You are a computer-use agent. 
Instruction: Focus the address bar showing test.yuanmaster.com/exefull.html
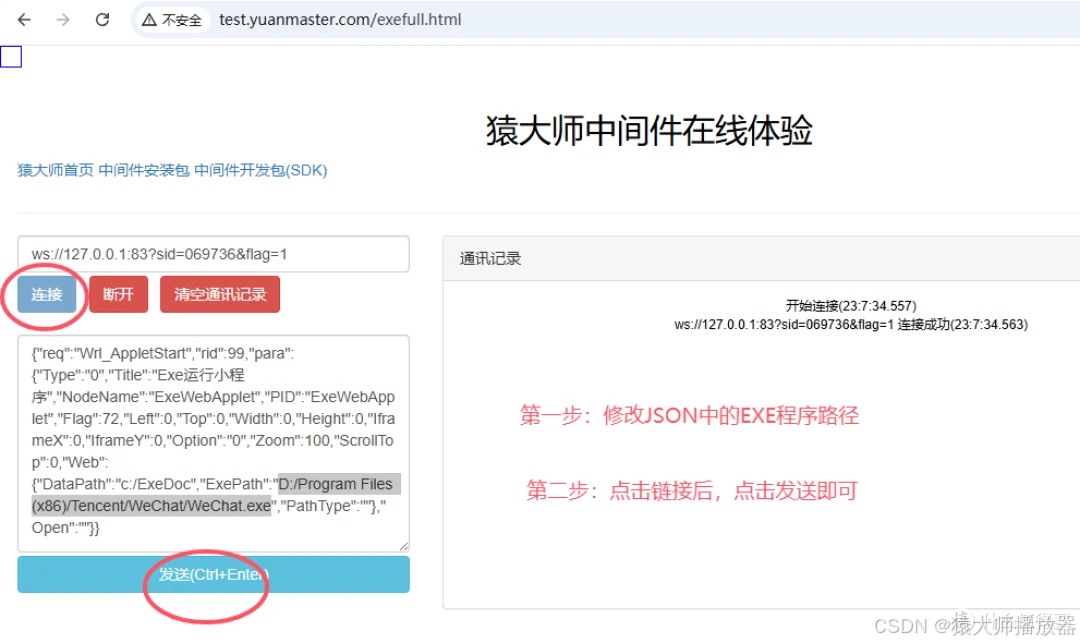[340, 20]
